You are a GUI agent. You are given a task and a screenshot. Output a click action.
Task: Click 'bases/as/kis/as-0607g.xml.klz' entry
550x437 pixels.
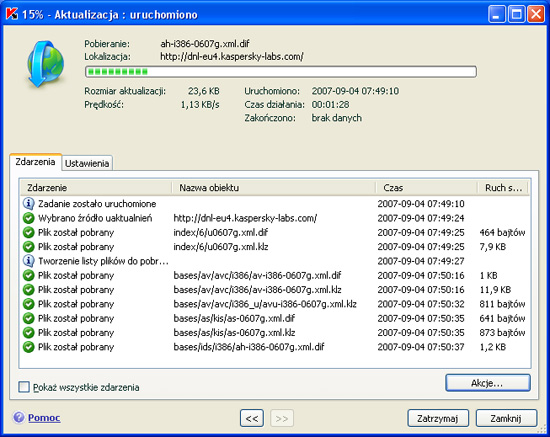point(234,332)
